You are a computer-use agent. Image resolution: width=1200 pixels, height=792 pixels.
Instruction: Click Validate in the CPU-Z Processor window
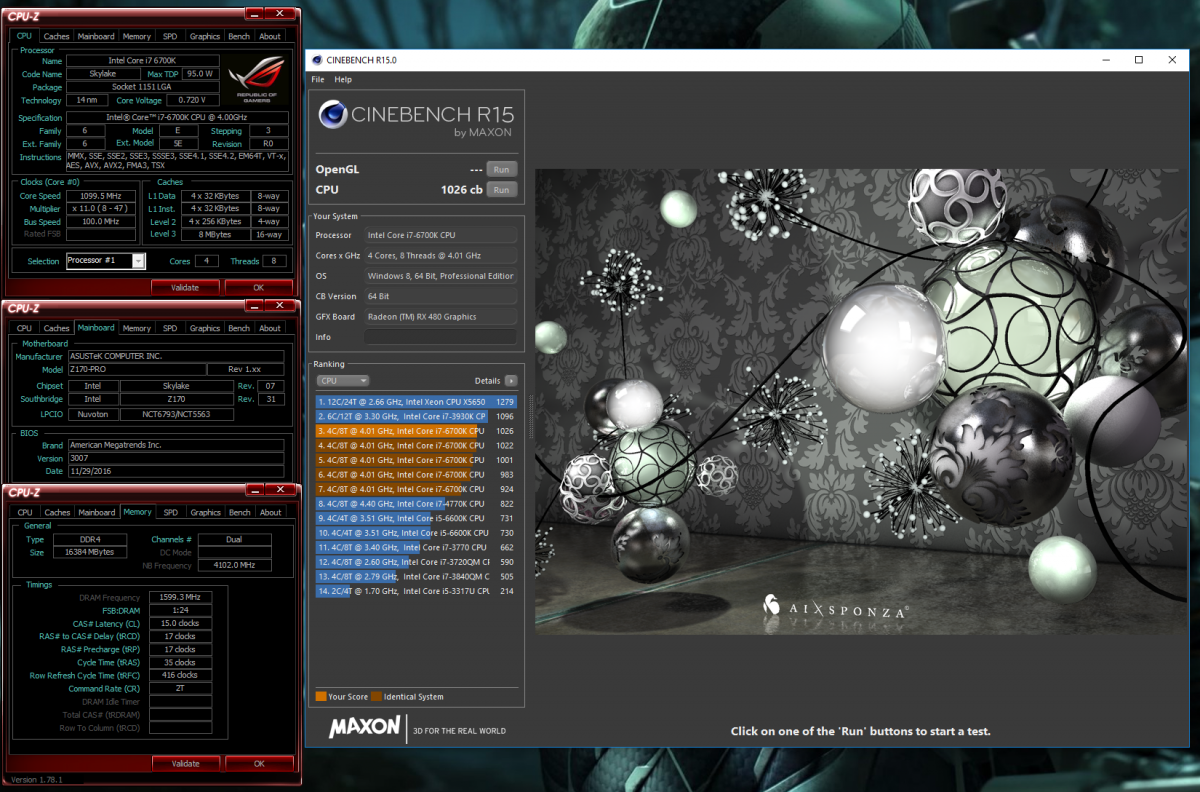point(185,287)
